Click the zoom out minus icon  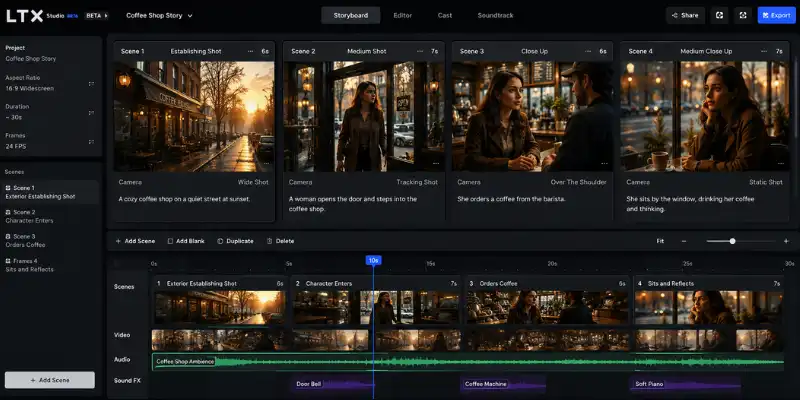point(684,241)
